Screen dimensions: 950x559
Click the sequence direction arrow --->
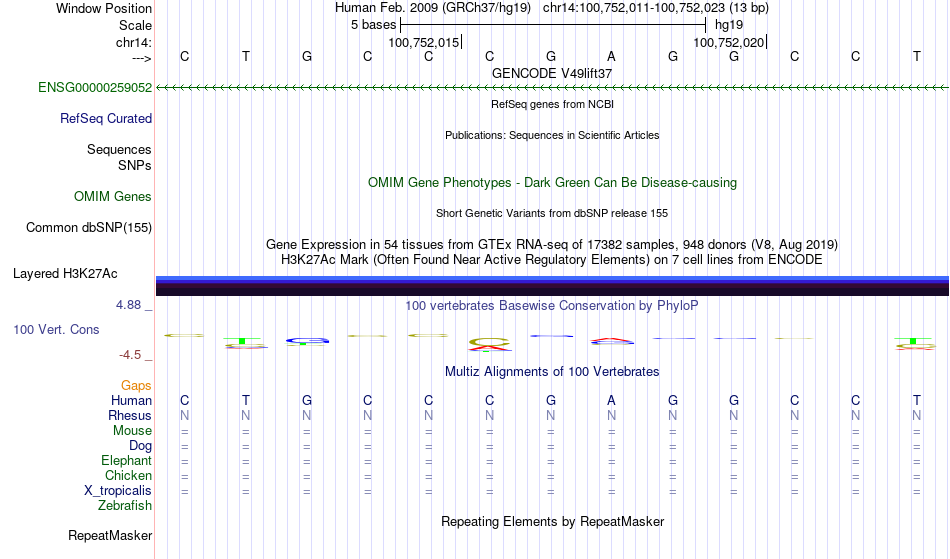coord(142,58)
